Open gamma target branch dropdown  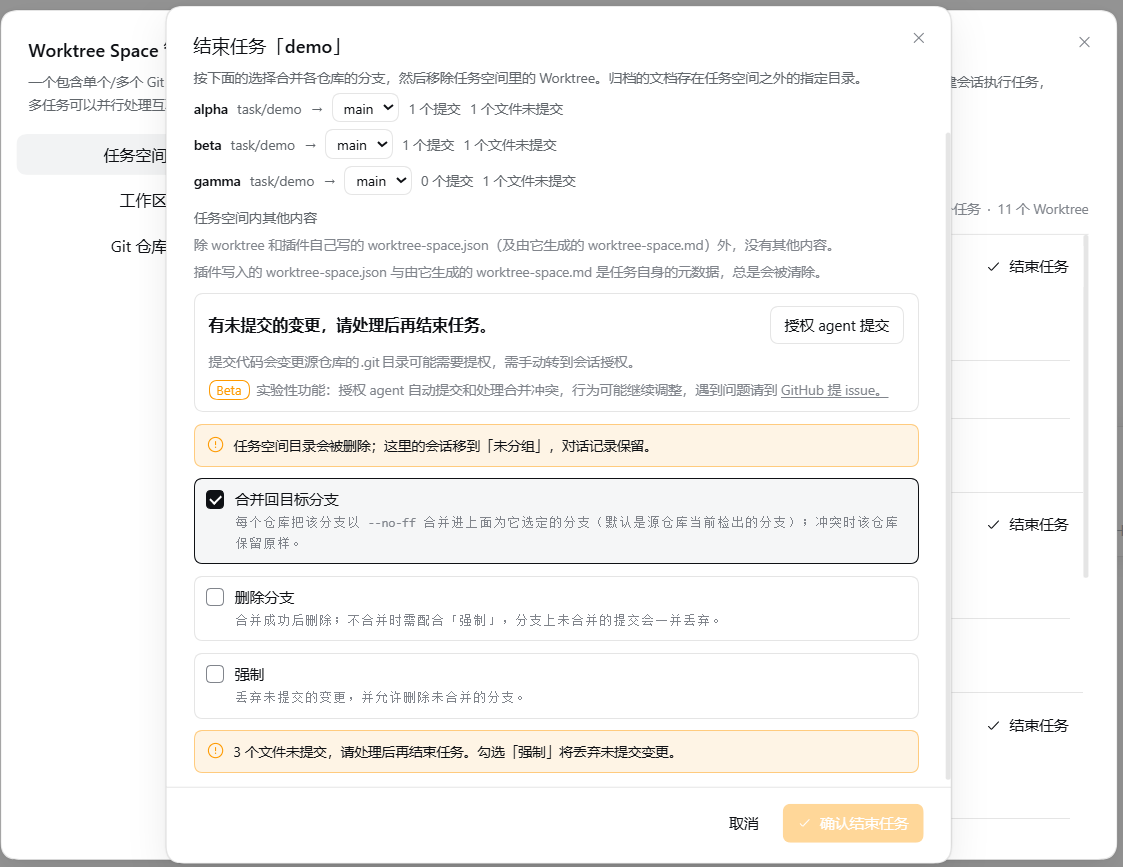(x=378, y=181)
